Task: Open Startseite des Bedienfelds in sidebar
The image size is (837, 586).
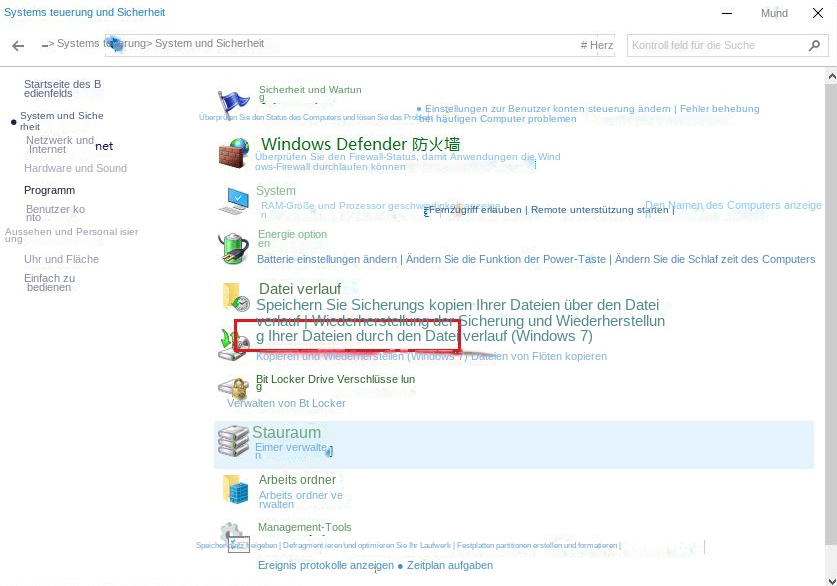Action: 62,89
